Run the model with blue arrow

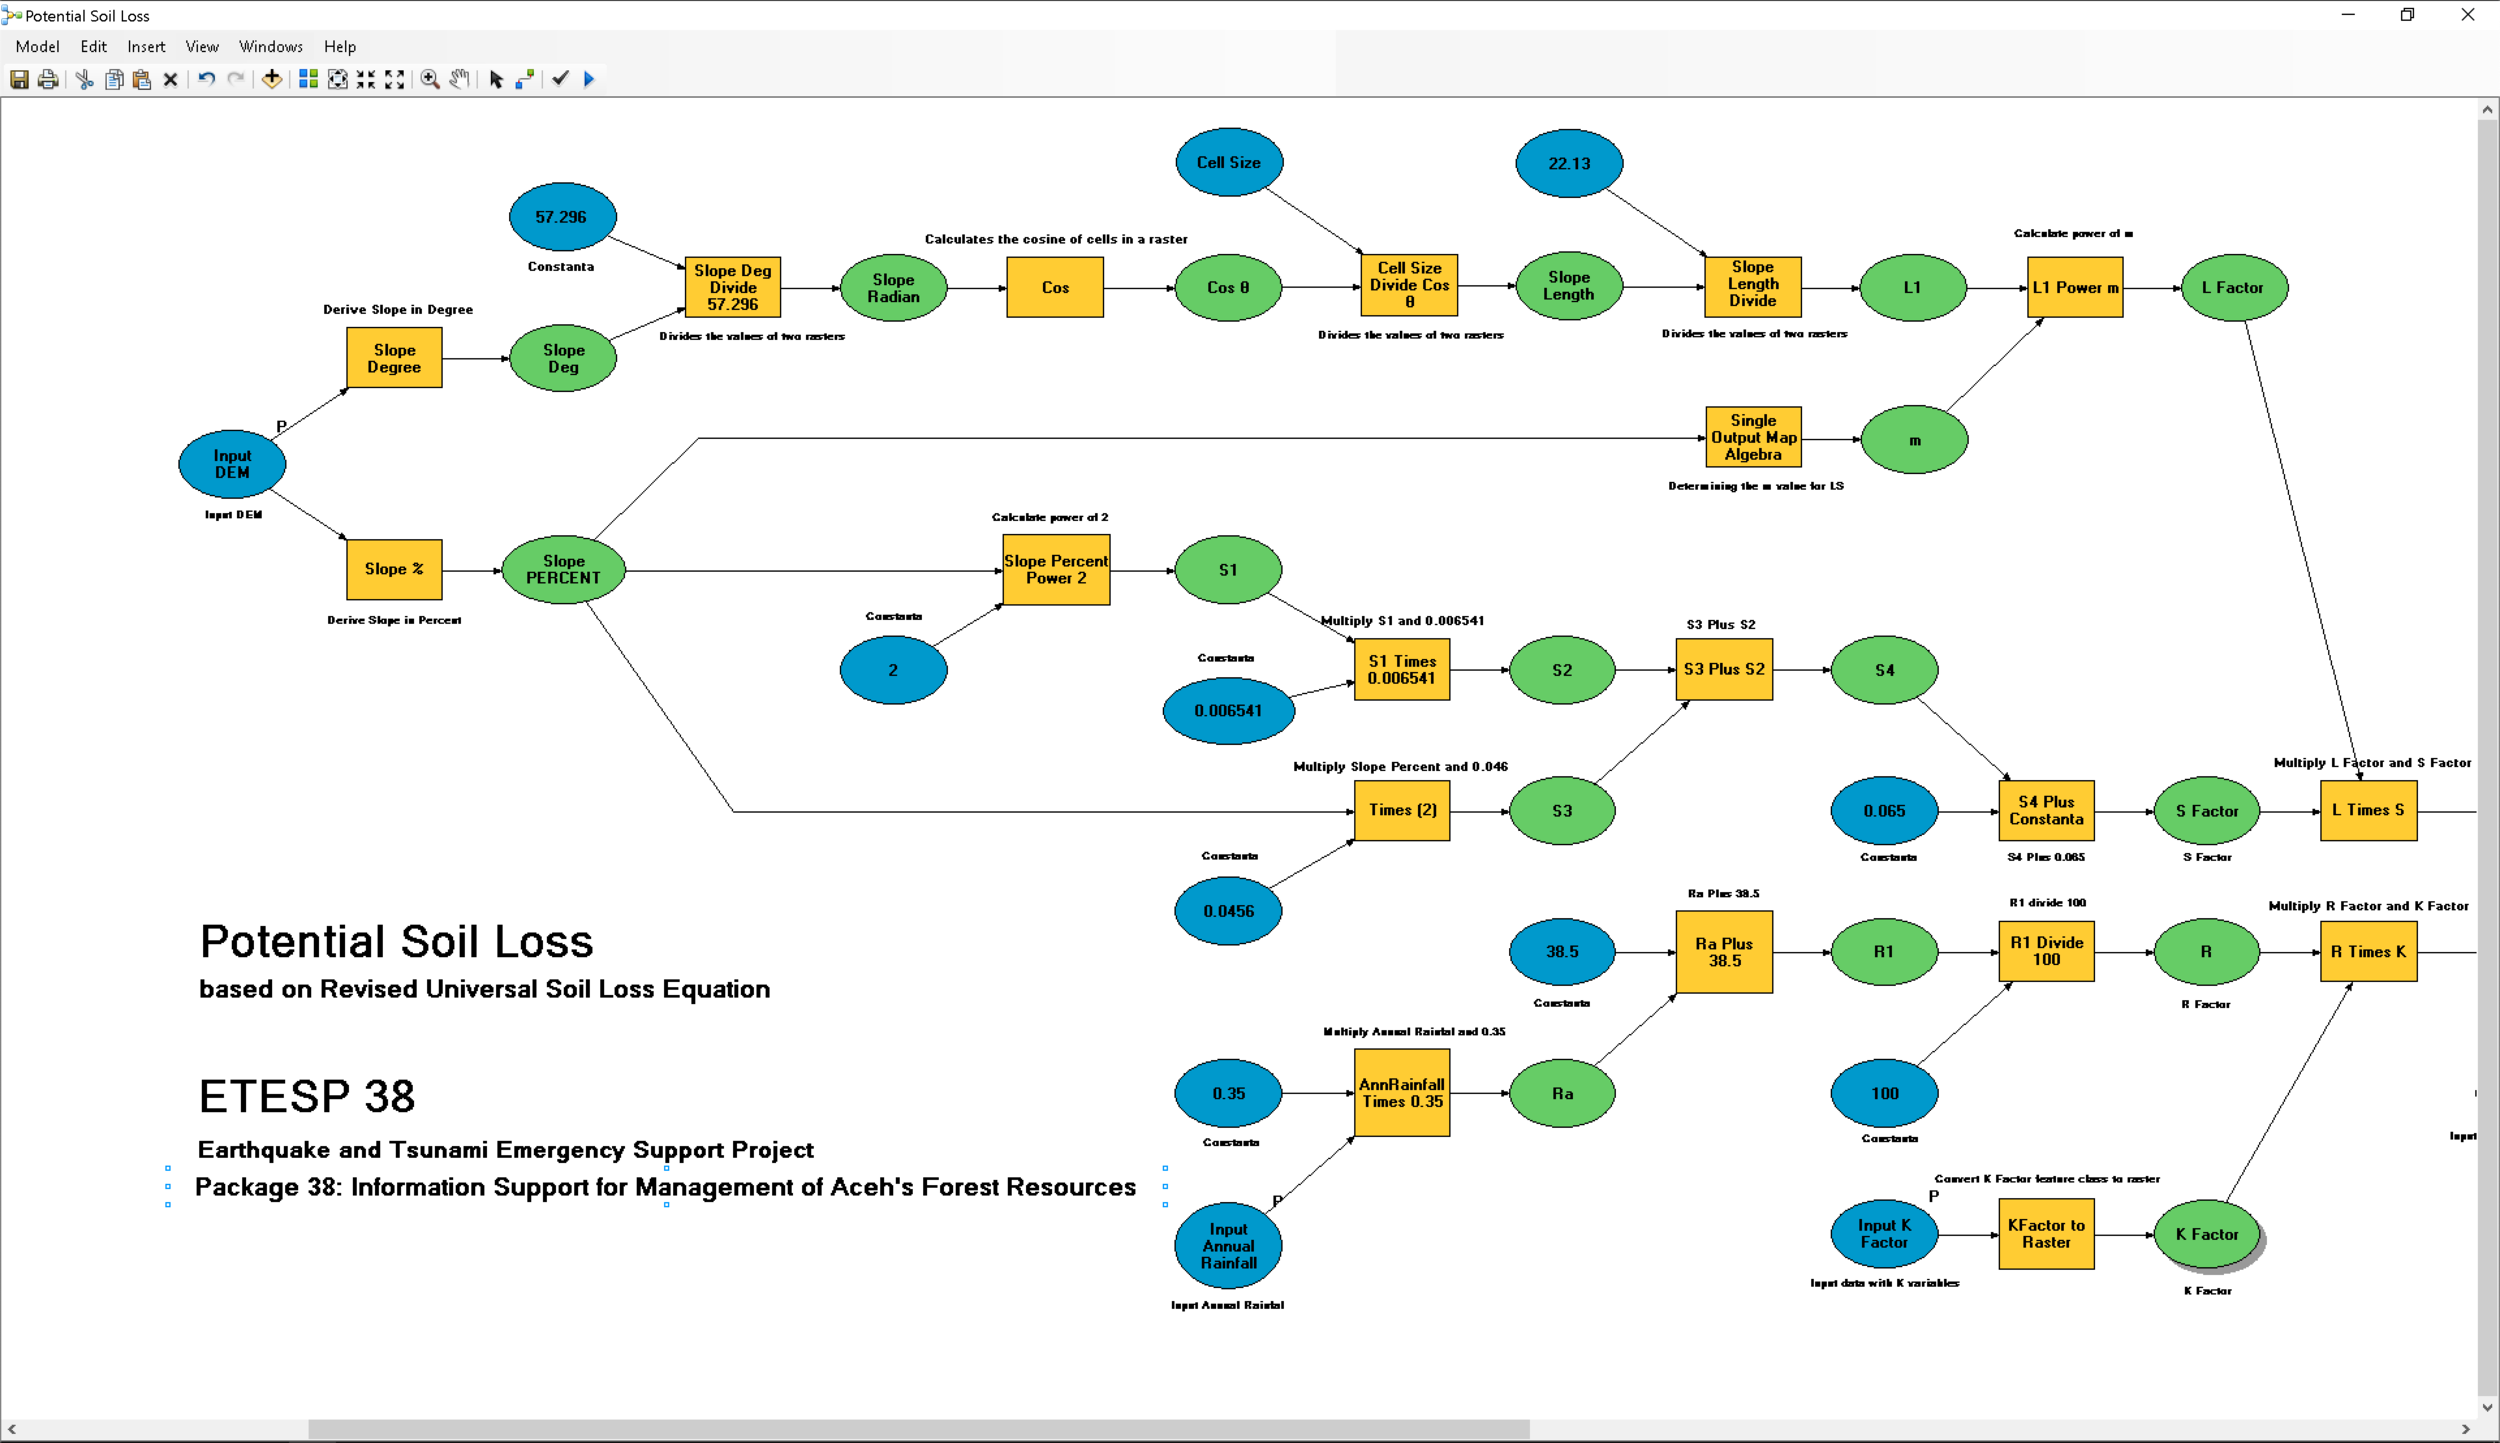(589, 79)
